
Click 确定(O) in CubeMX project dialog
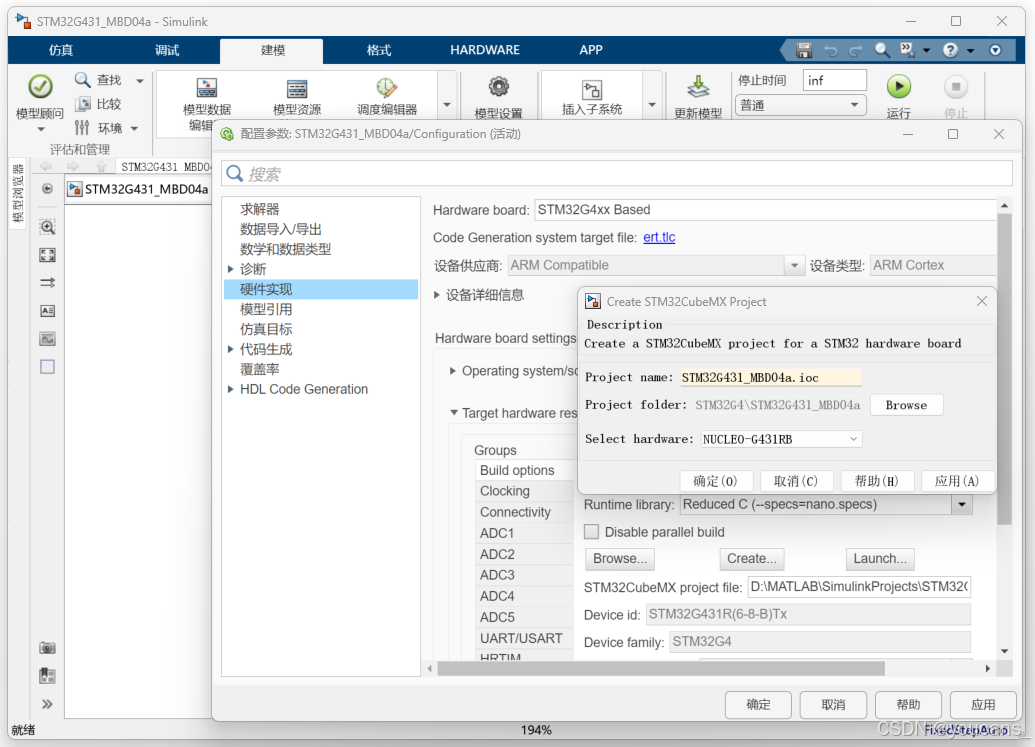click(x=715, y=481)
